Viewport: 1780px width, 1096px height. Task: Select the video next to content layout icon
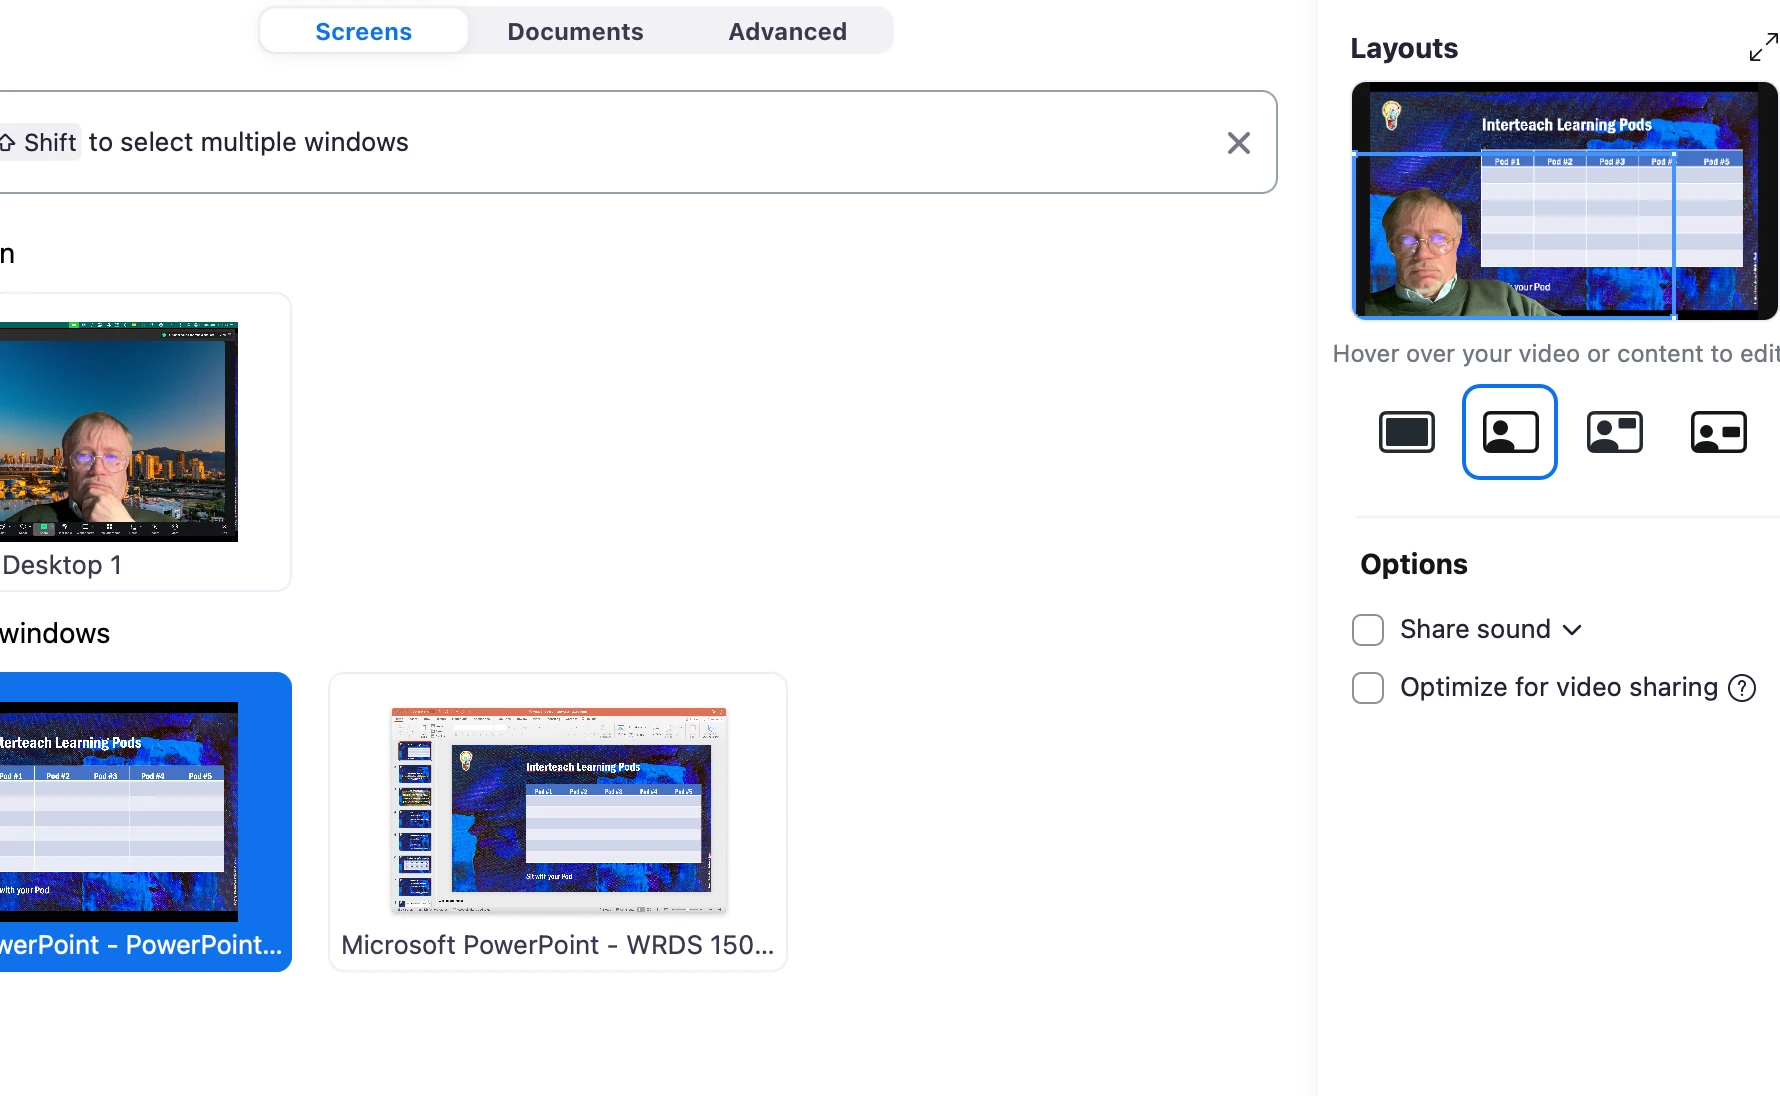(x=1614, y=432)
